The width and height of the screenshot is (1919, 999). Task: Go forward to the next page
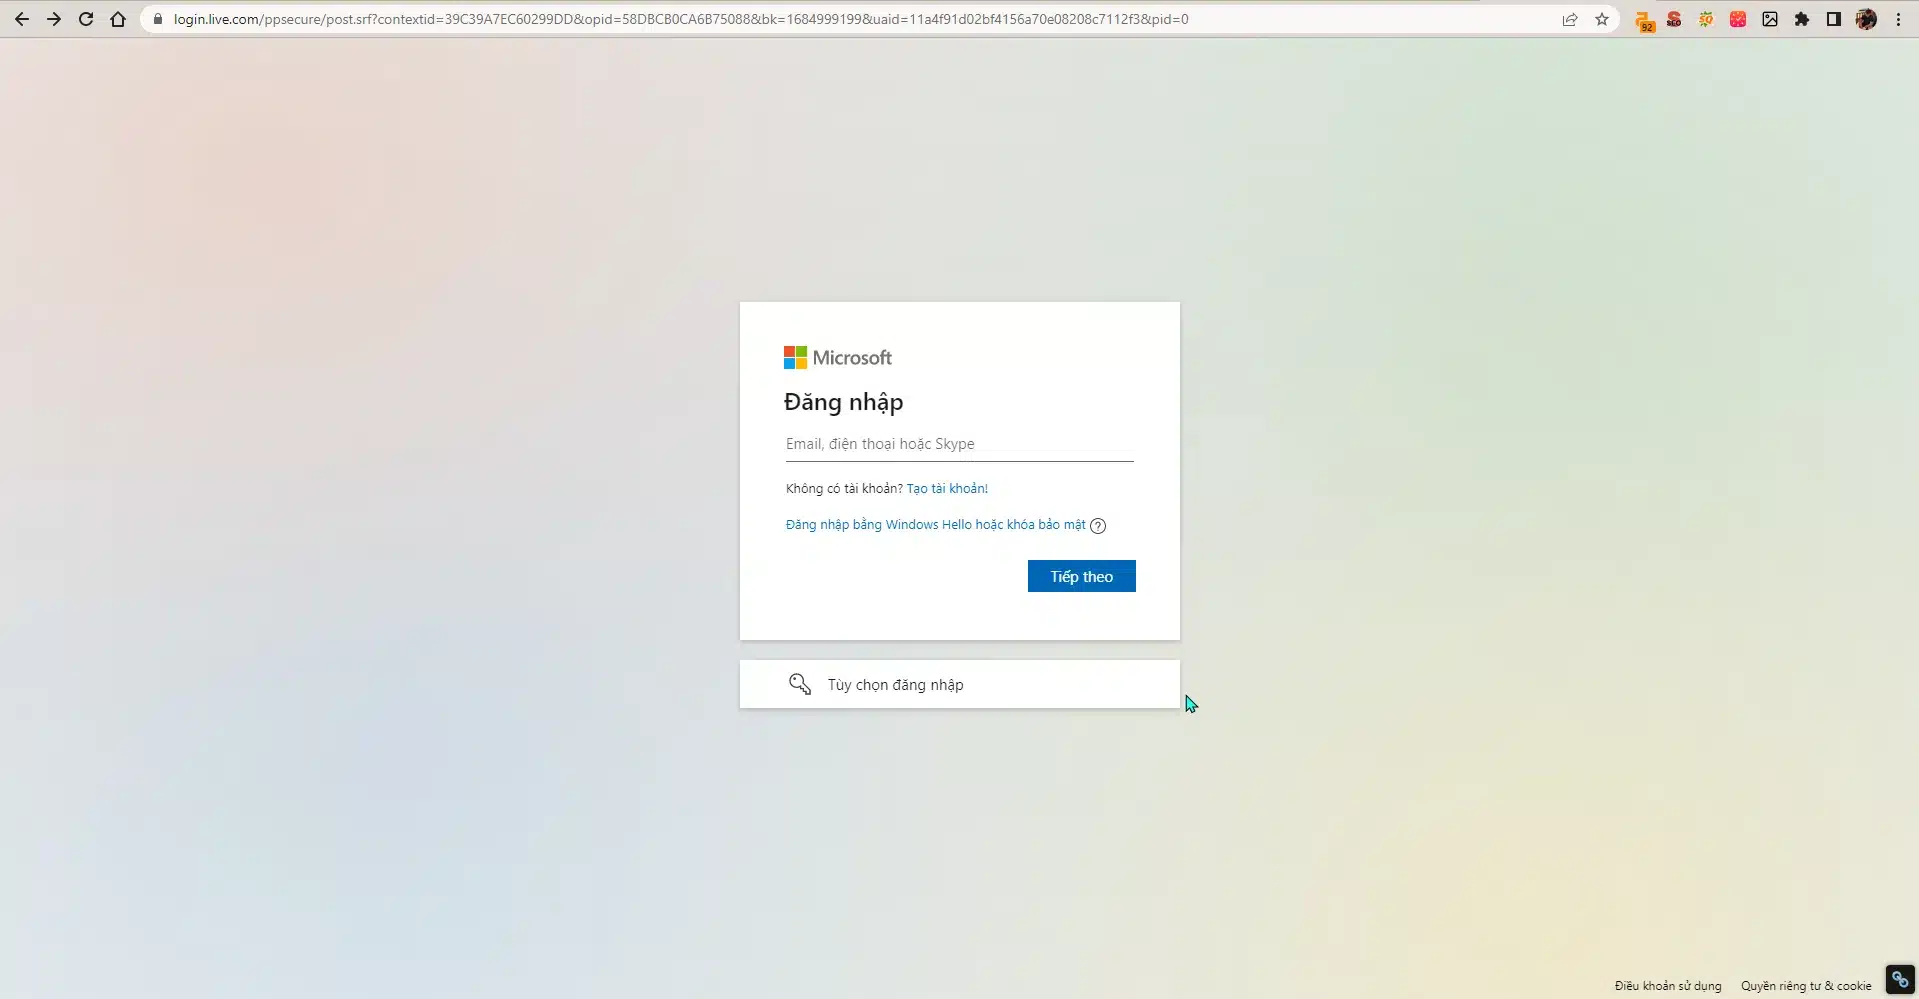(54, 19)
